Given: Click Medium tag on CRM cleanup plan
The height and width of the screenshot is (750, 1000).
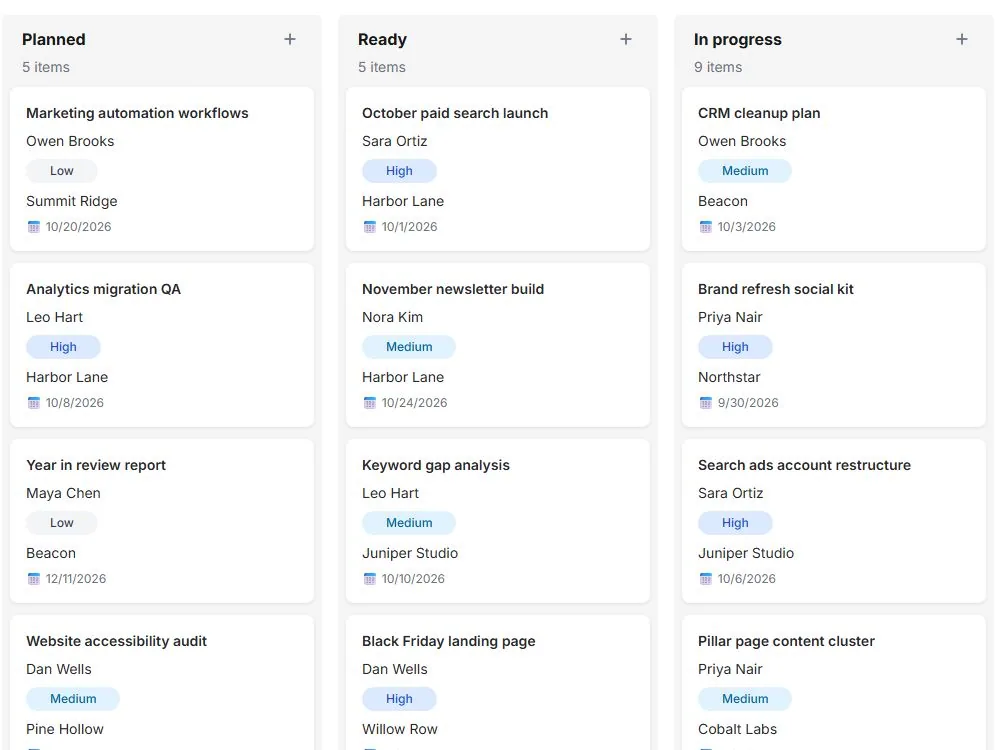Looking at the screenshot, I should (745, 171).
